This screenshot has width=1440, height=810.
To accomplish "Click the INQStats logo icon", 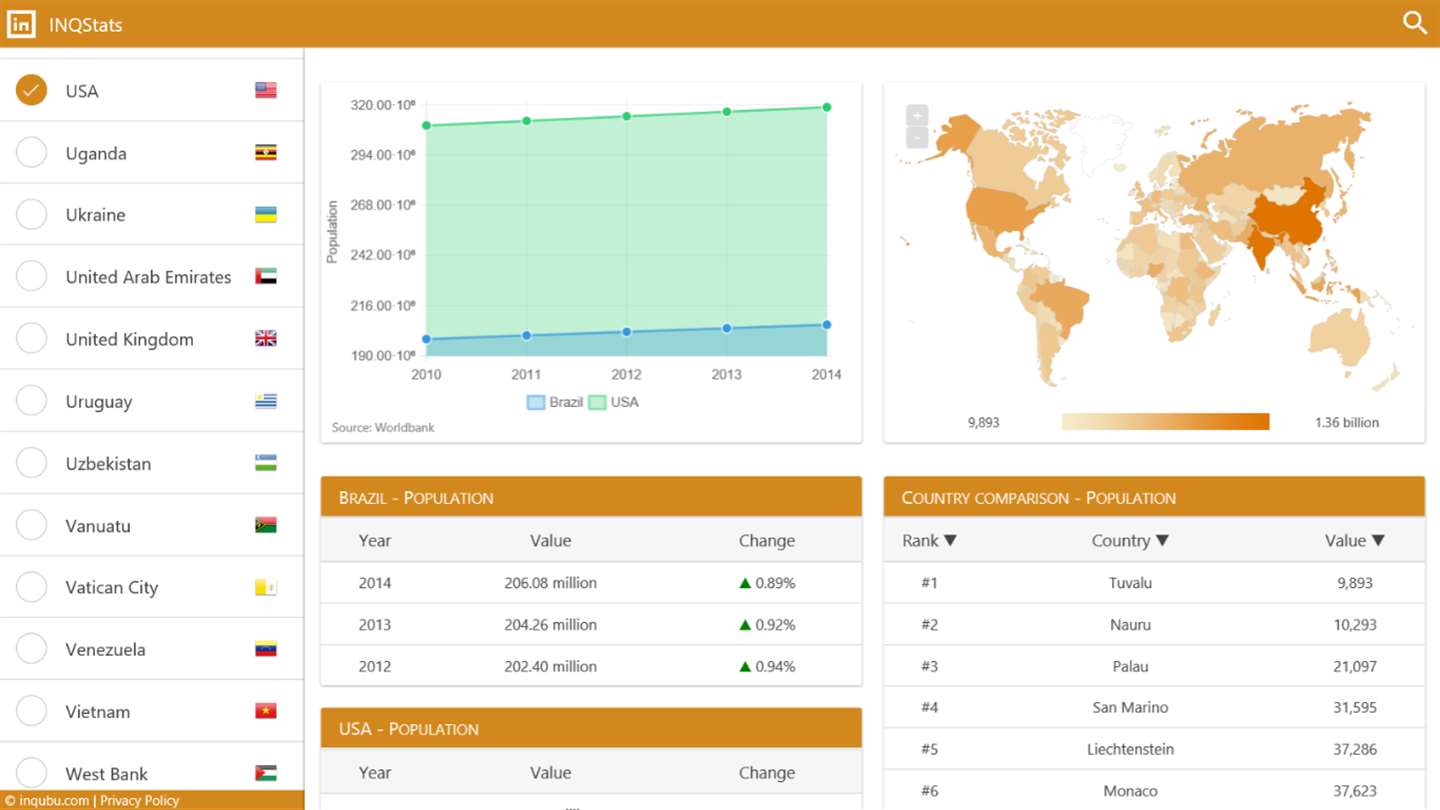I will point(21,24).
